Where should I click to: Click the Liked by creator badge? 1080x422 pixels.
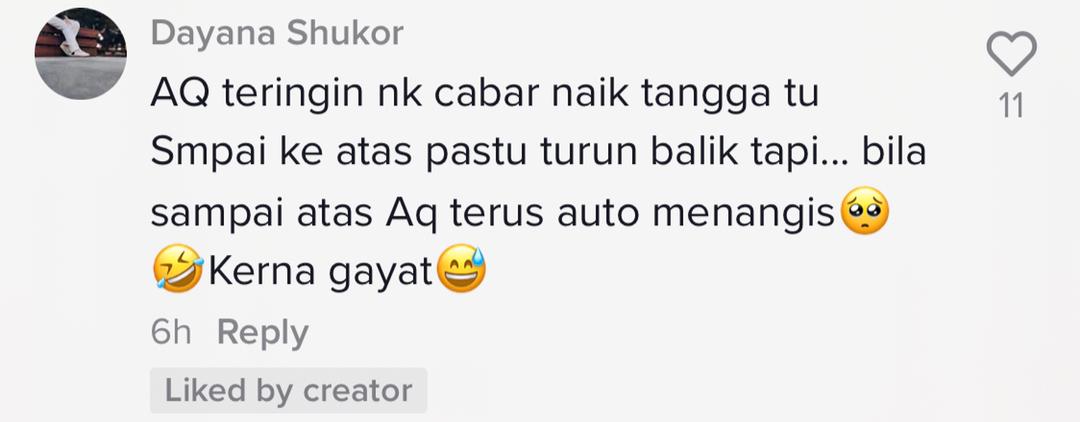289,390
